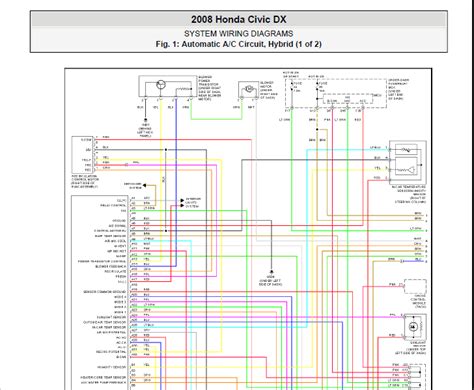The image size is (474, 390).
Task: Click the ground dot under blower transistor
Action: coord(145,120)
